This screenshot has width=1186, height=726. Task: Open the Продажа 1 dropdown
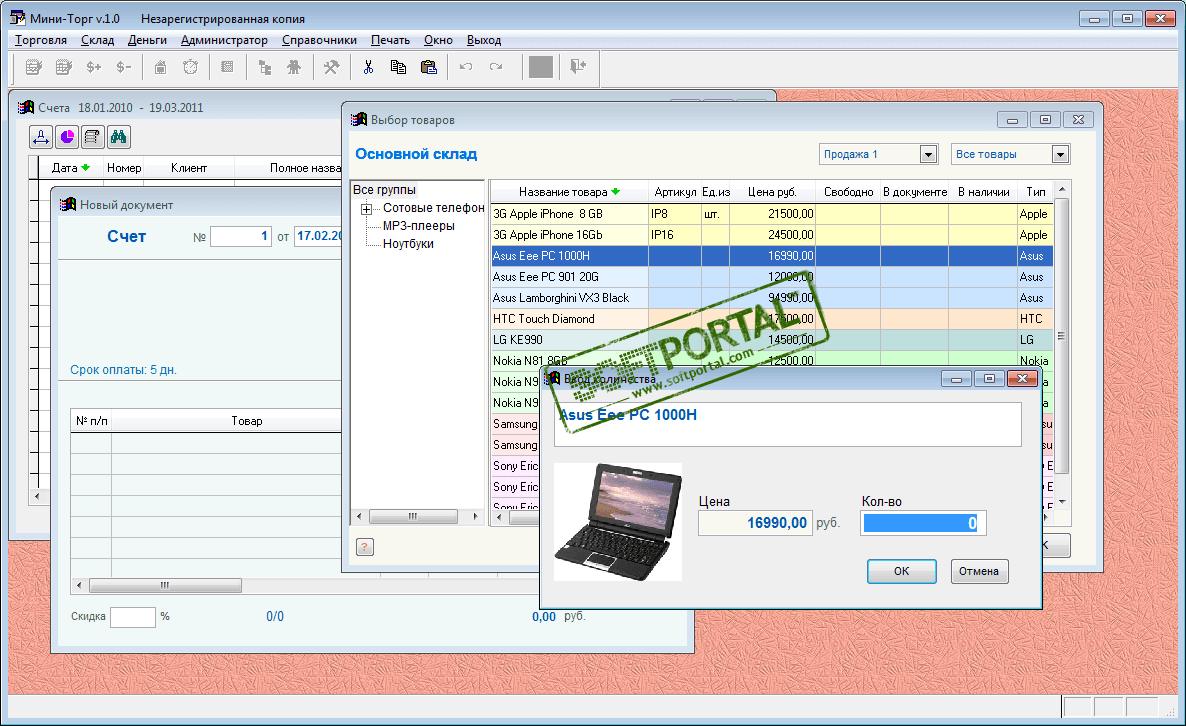[929, 154]
